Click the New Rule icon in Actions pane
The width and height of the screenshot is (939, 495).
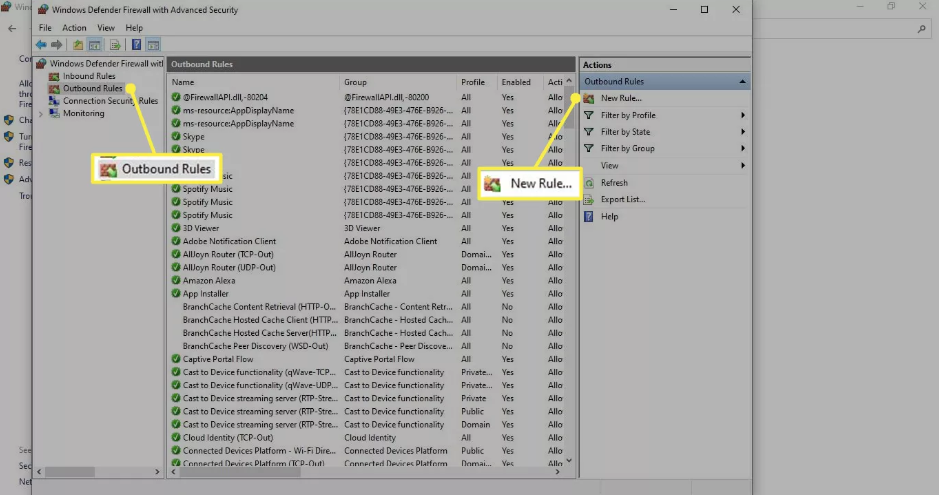point(589,98)
